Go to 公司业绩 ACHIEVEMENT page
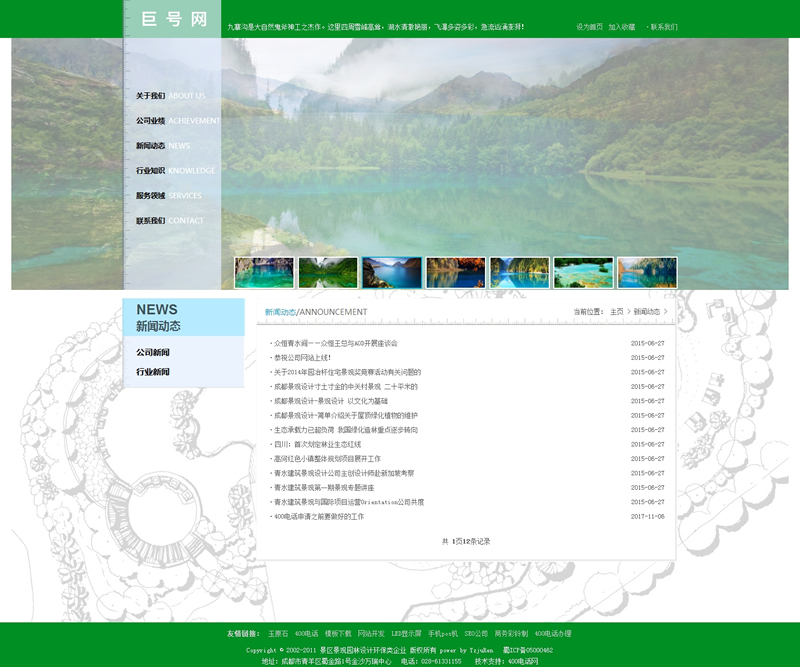Screen dimensions: 800x667 click(x=177, y=121)
